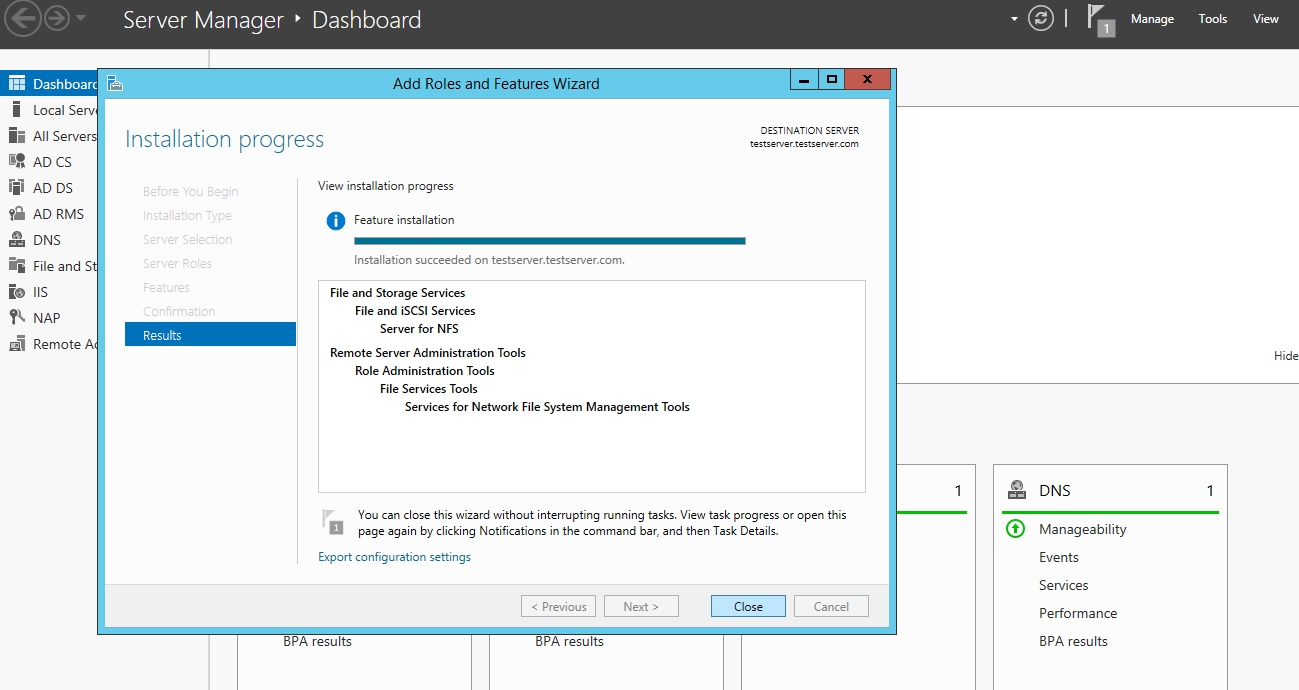Viewport: 1299px width, 690px height.
Task: Expand dropdown arrow beside refresh icon
Action: 1014,19
